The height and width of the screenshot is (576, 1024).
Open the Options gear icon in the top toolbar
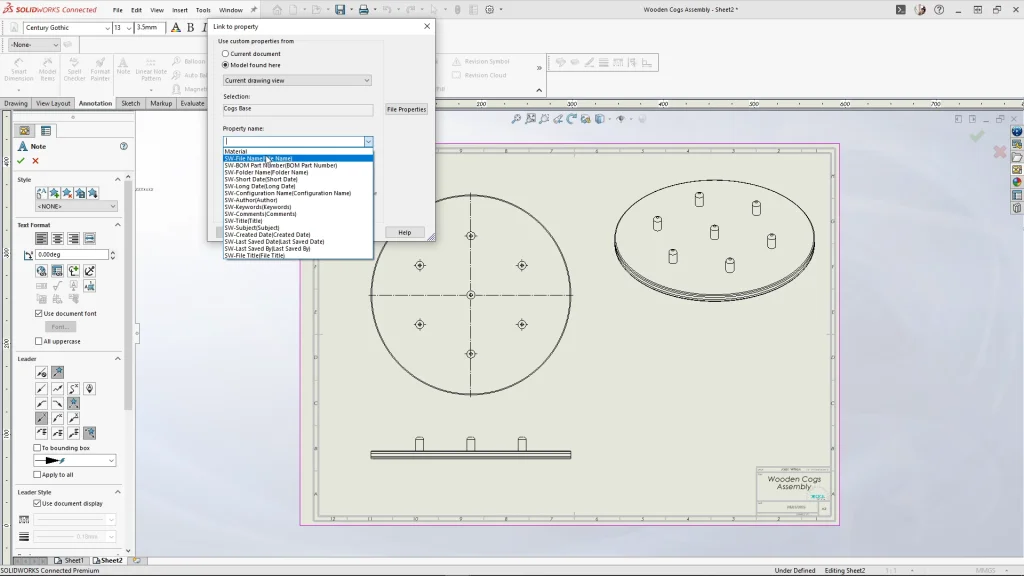tap(489, 10)
